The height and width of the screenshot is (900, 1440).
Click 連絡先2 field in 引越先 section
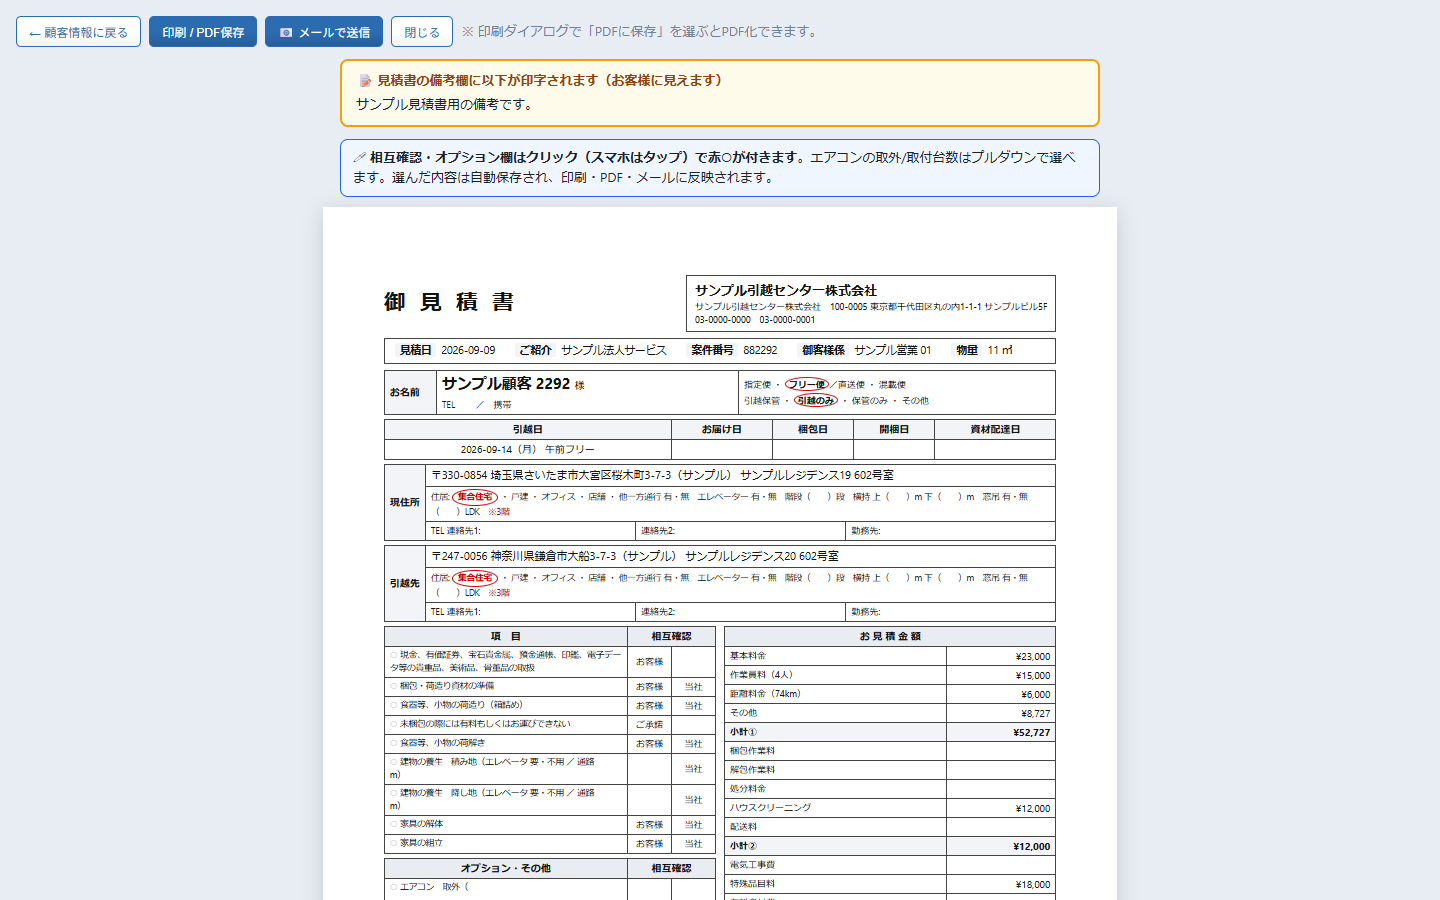[740, 611]
